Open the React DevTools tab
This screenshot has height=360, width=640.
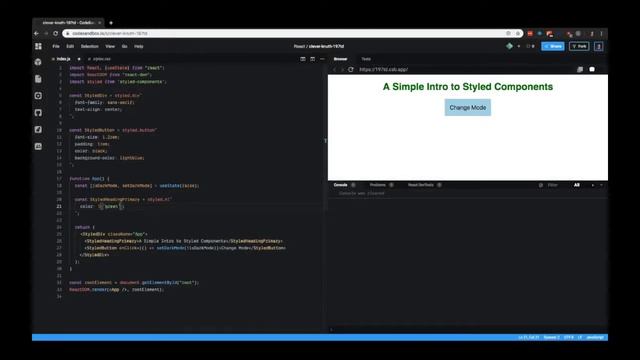tap(421, 185)
